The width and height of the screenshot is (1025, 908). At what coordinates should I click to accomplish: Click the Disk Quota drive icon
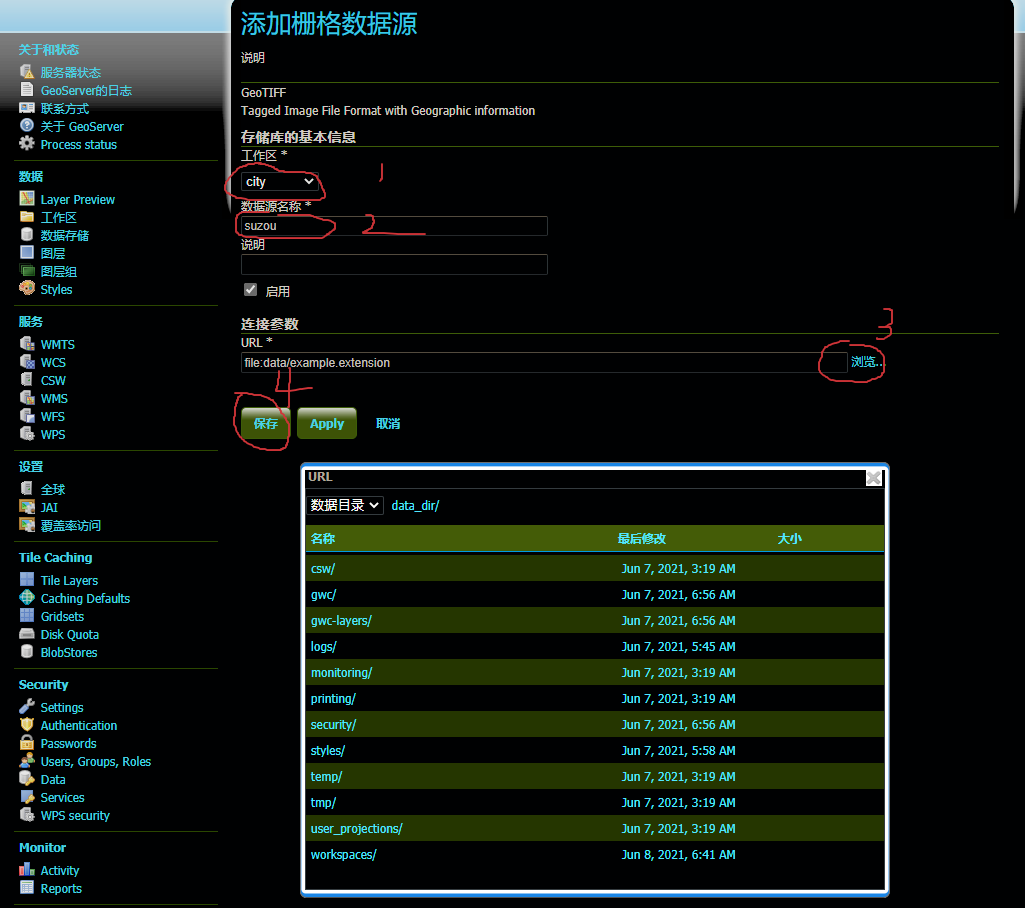(27, 633)
